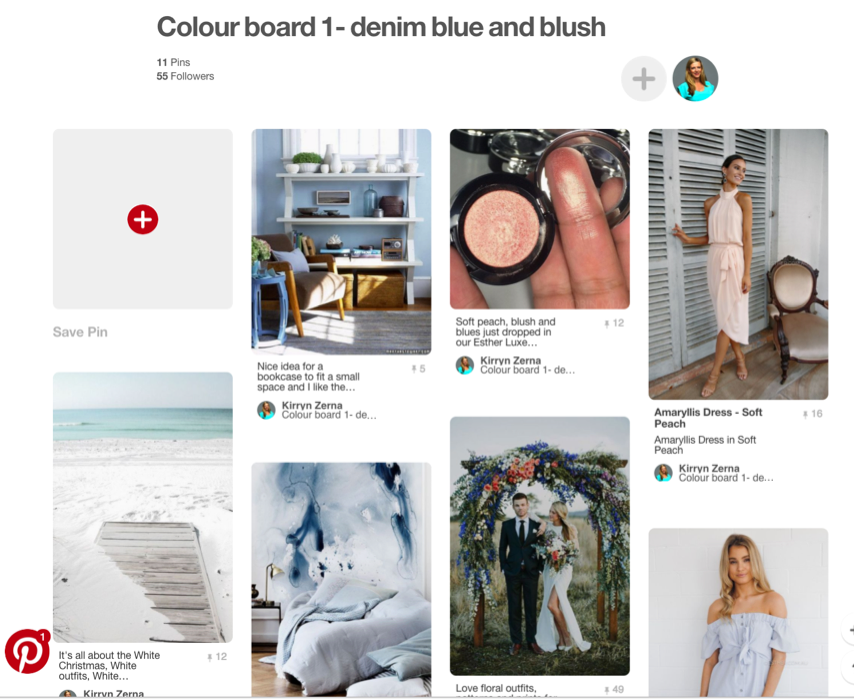854x699 pixels.
Task: Open the white beach boardwalk pin
Action: (143, 508)
